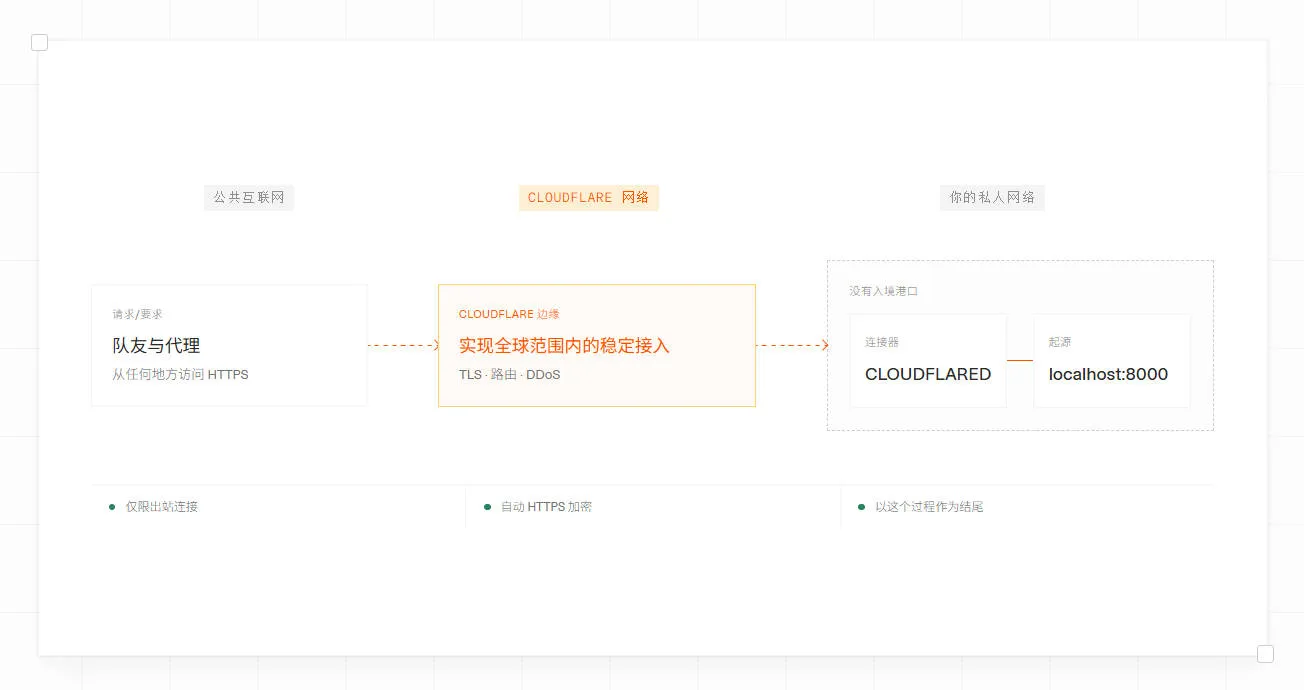Click the 起源 caption

pos(1060,342)
